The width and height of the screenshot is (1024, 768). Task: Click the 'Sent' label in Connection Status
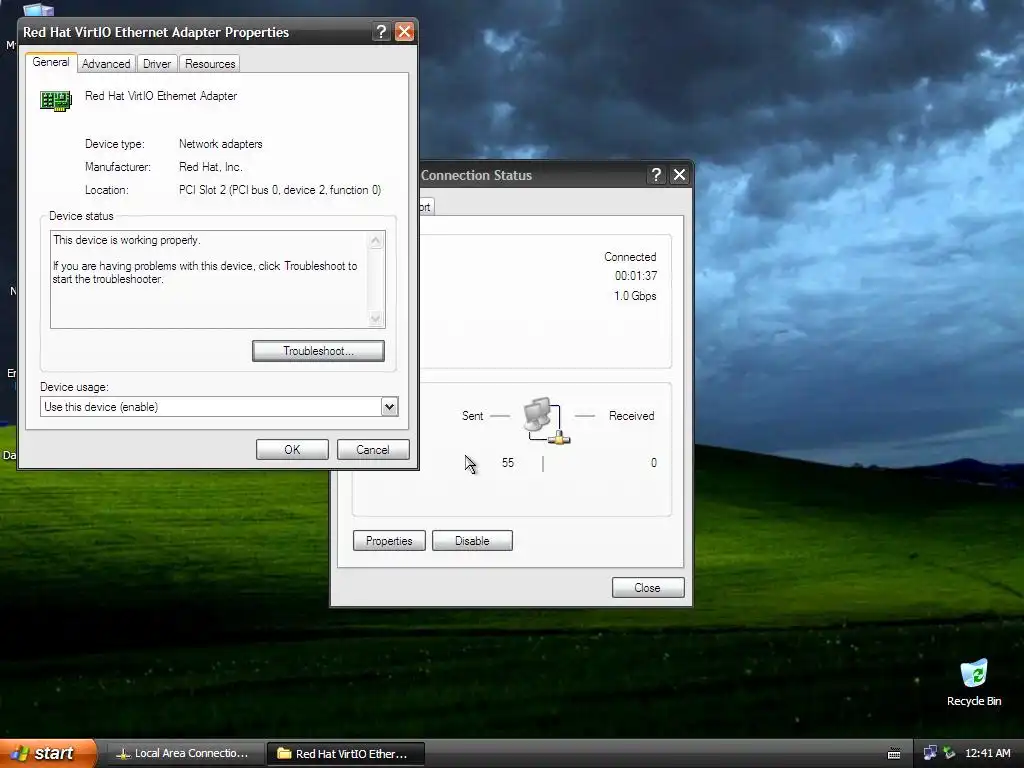472,416
